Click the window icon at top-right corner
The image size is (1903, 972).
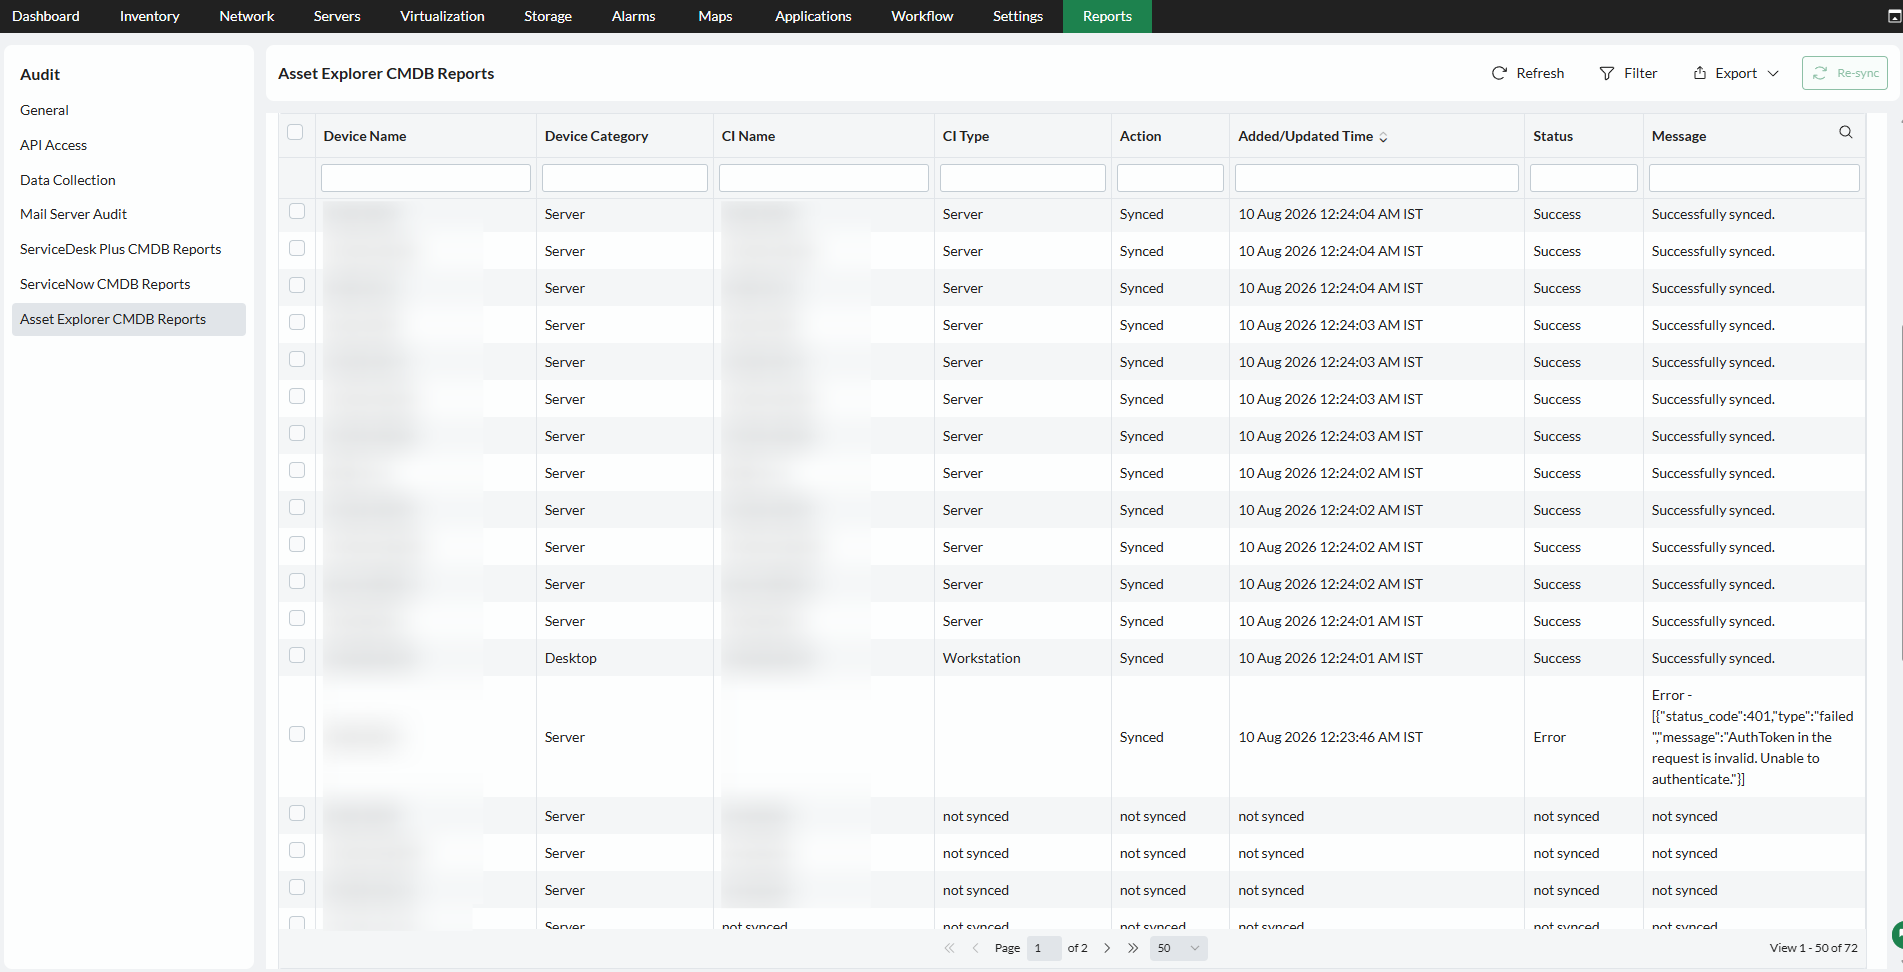point(1893,17)
